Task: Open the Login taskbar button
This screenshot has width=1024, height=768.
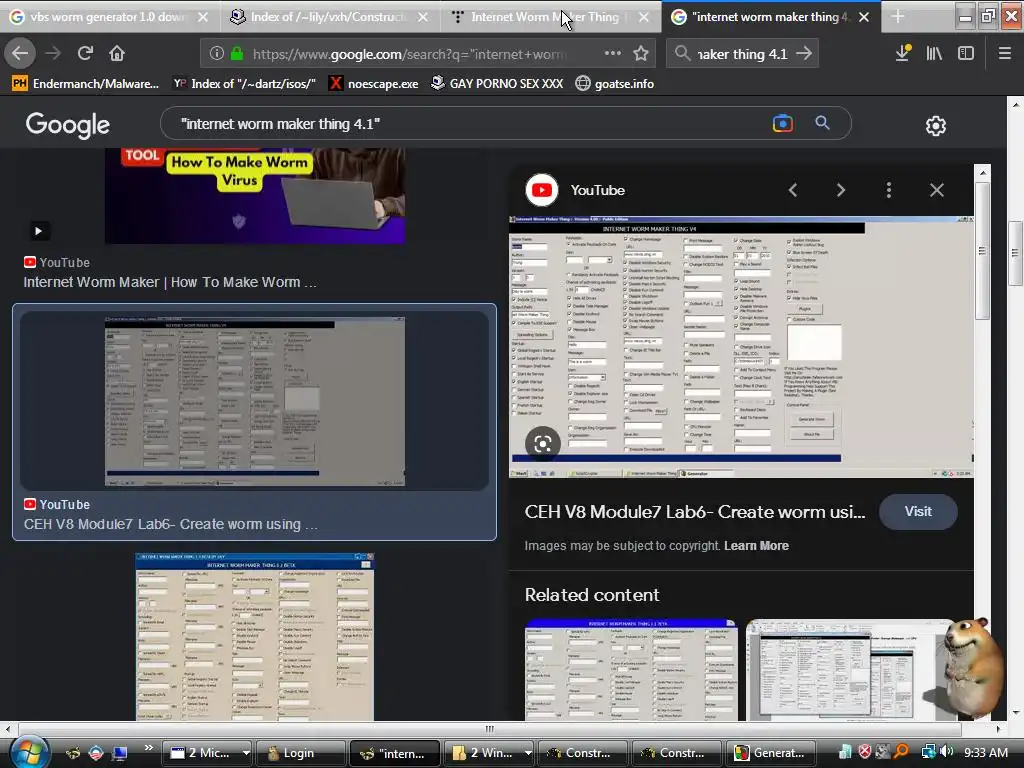Action: pyautogui.click(x=300, y=753)
